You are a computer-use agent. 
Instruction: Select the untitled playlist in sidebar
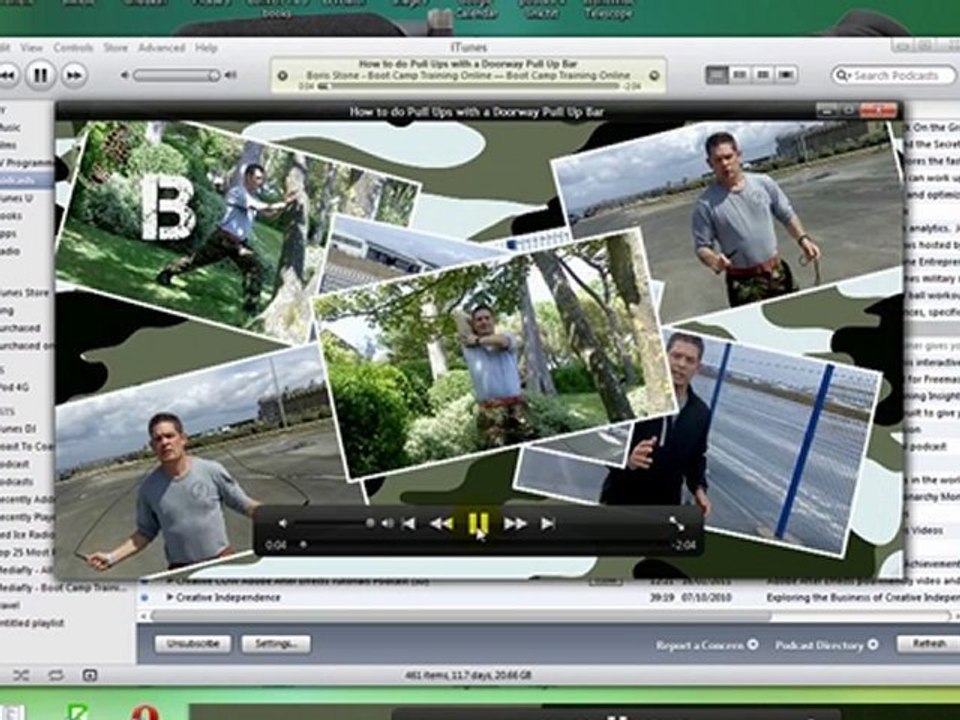(x=32, y=623)
